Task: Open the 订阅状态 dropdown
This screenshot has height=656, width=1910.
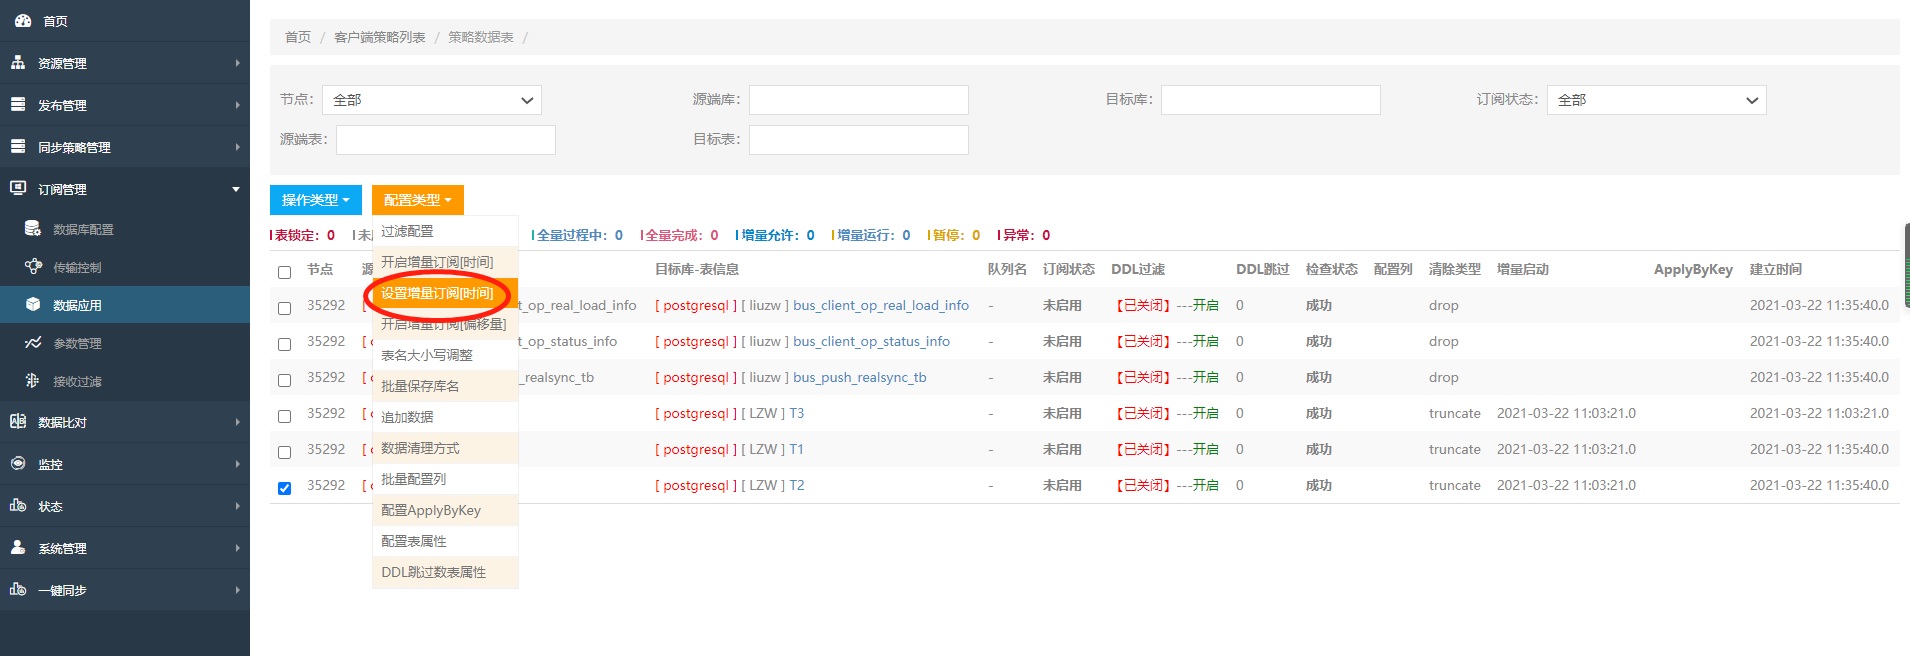Action: [x=1656, y=100]
